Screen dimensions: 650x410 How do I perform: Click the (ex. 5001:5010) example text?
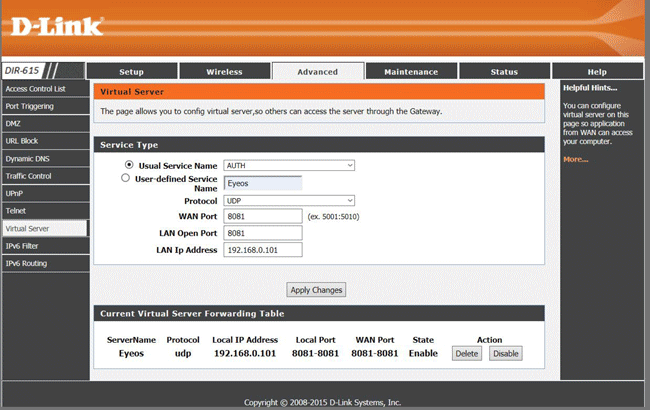(x=333, y=216)
